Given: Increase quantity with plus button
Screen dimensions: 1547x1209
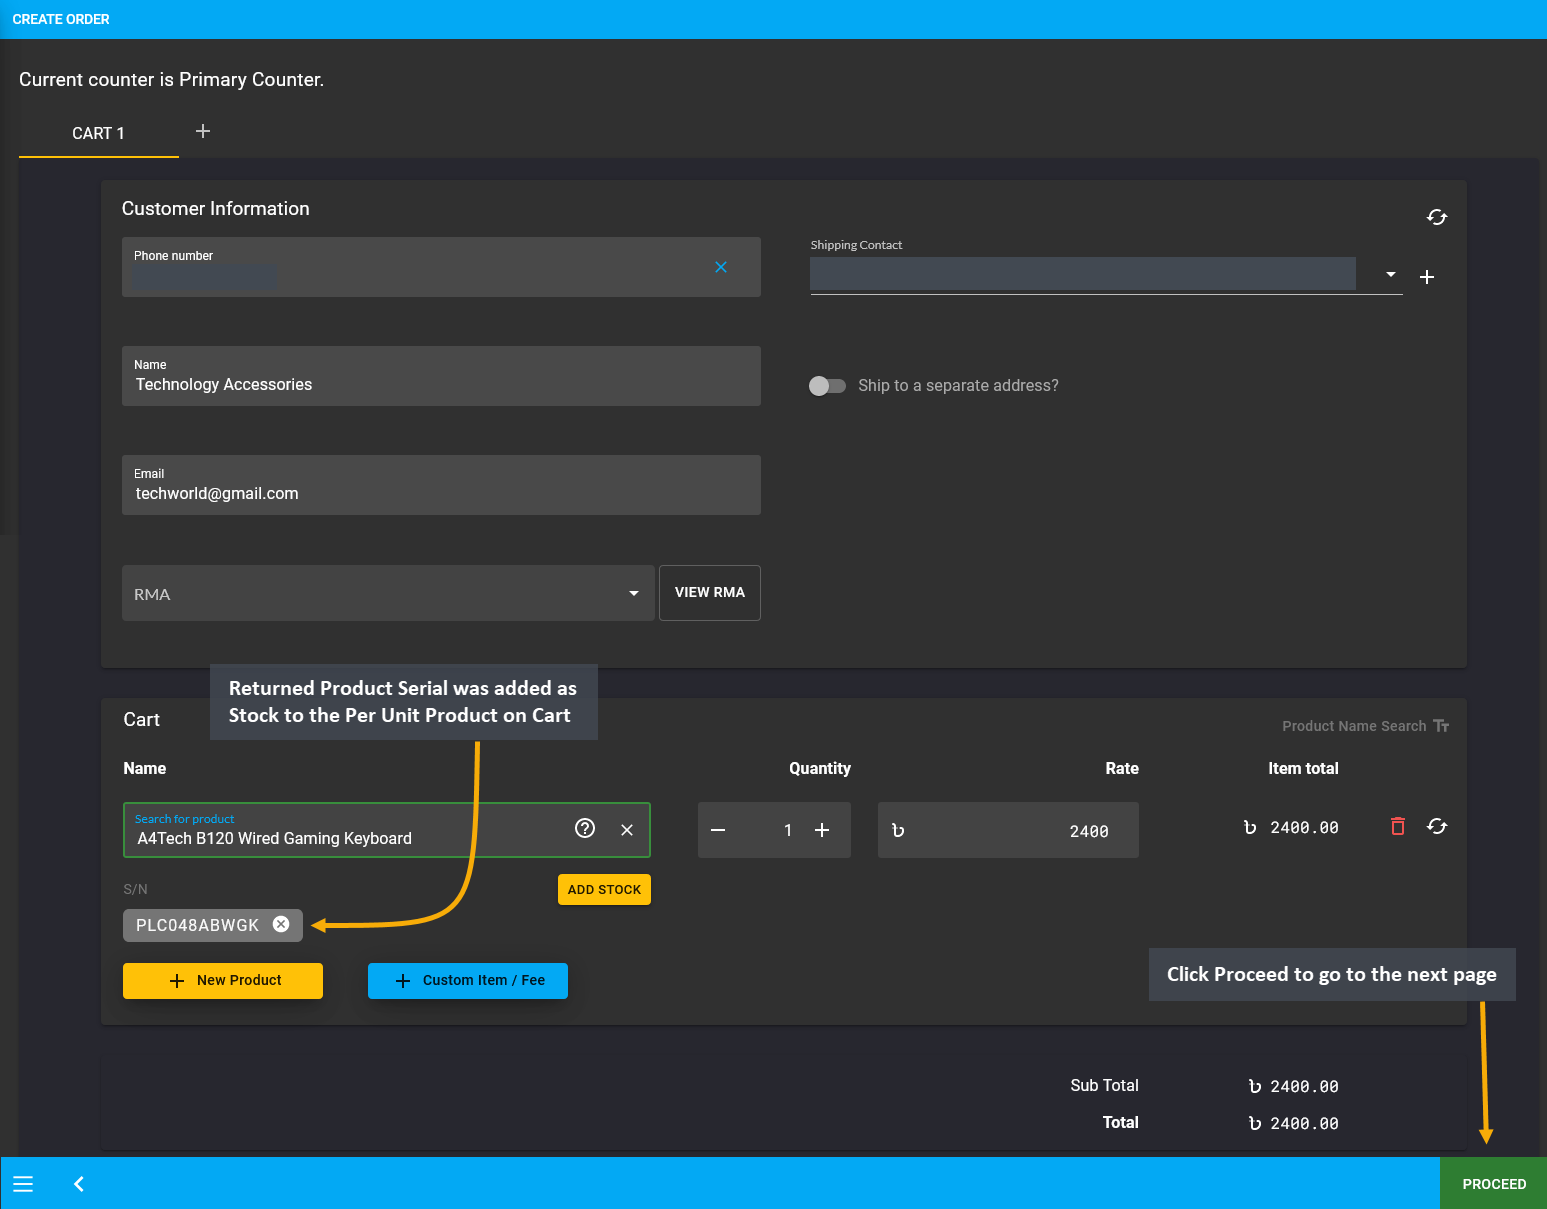Looking at the screenshot, I should 822,830.
